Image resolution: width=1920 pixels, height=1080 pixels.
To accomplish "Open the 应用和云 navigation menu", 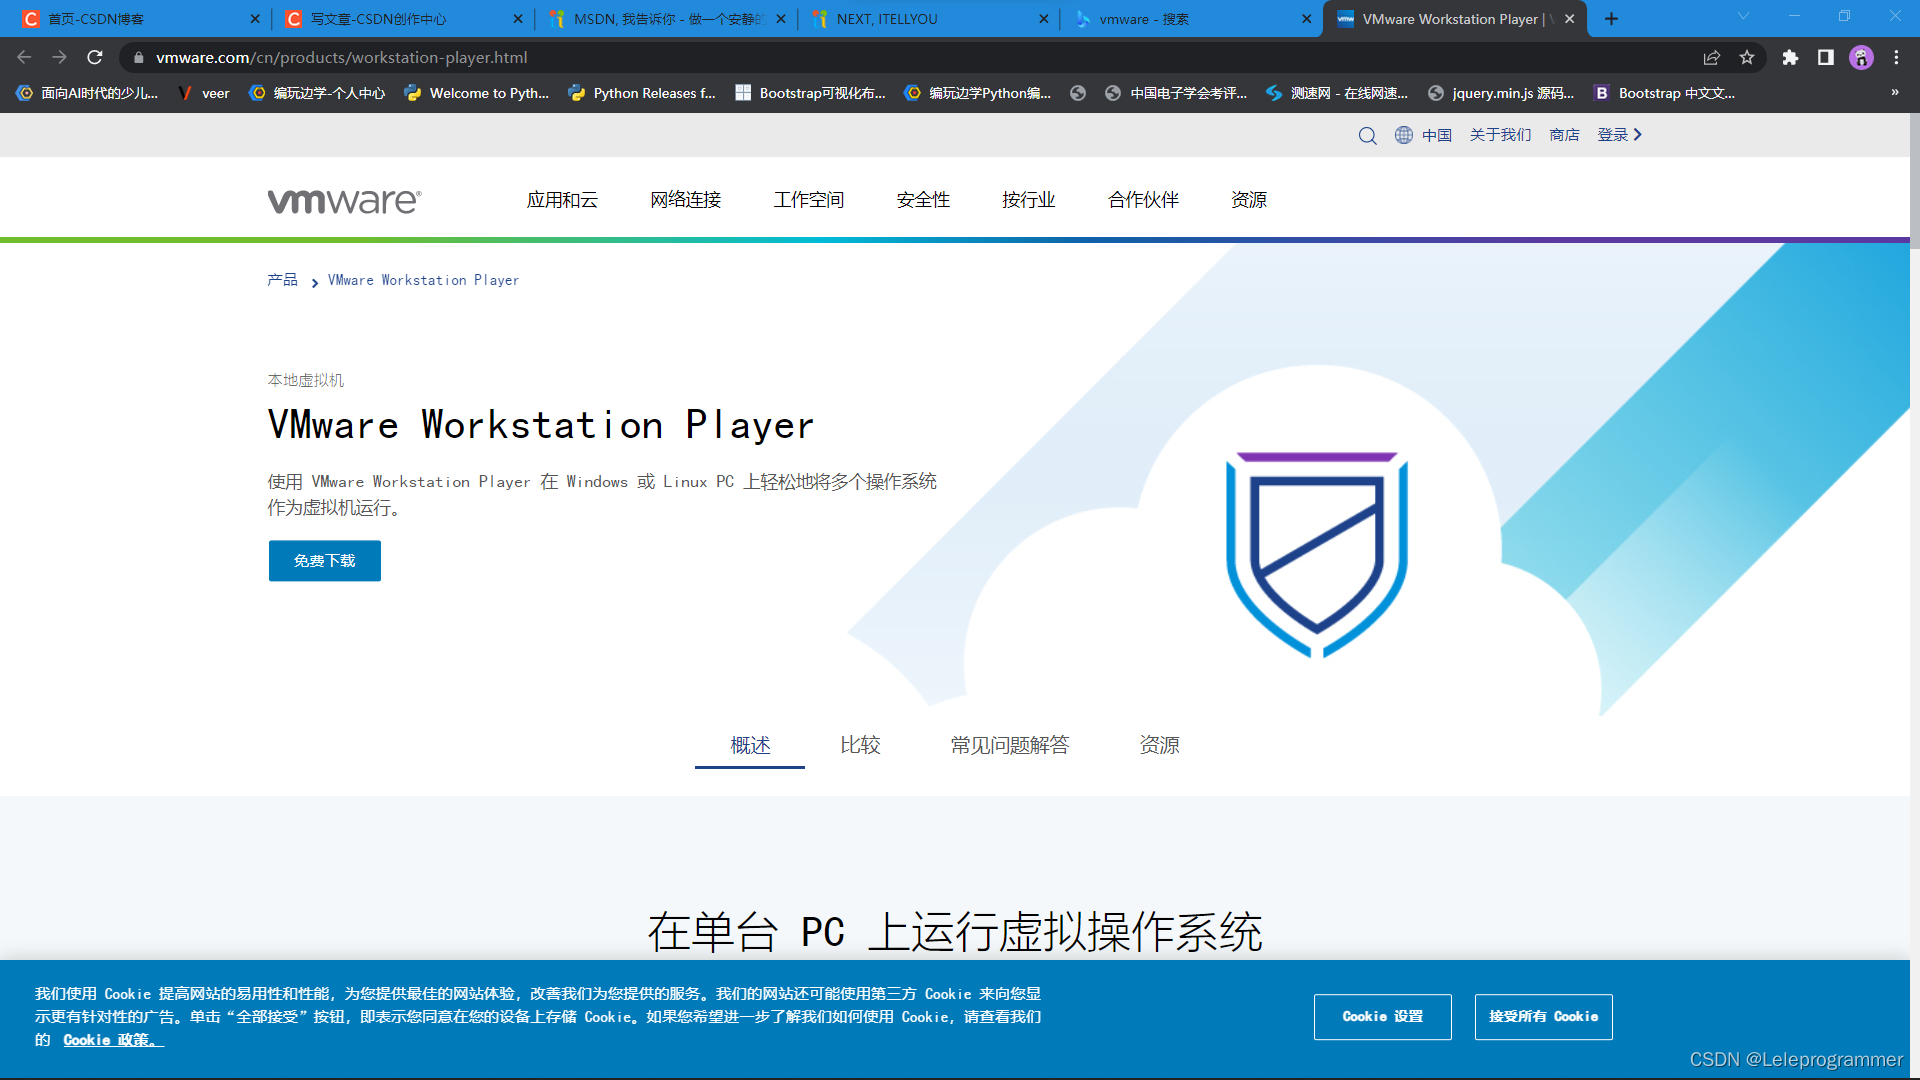I will pos(562,200).
